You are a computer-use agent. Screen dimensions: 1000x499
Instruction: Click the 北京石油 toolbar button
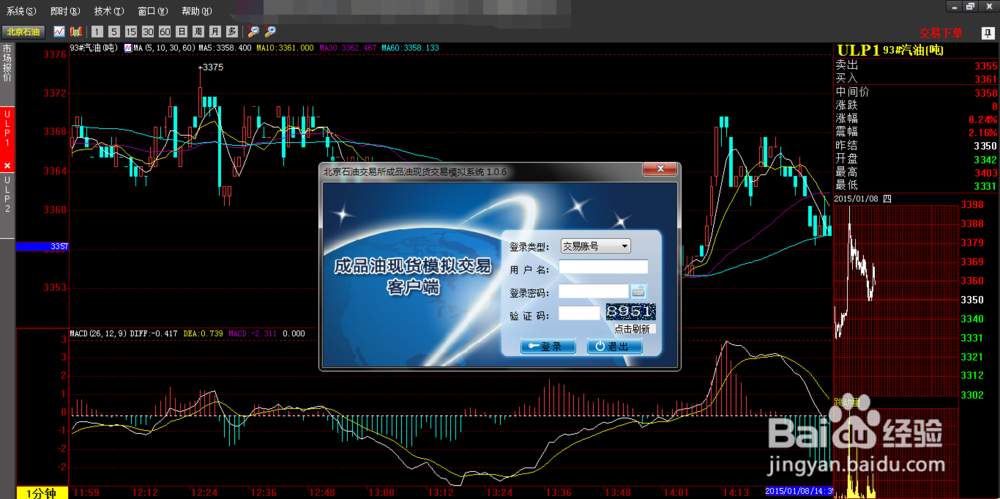23,31
